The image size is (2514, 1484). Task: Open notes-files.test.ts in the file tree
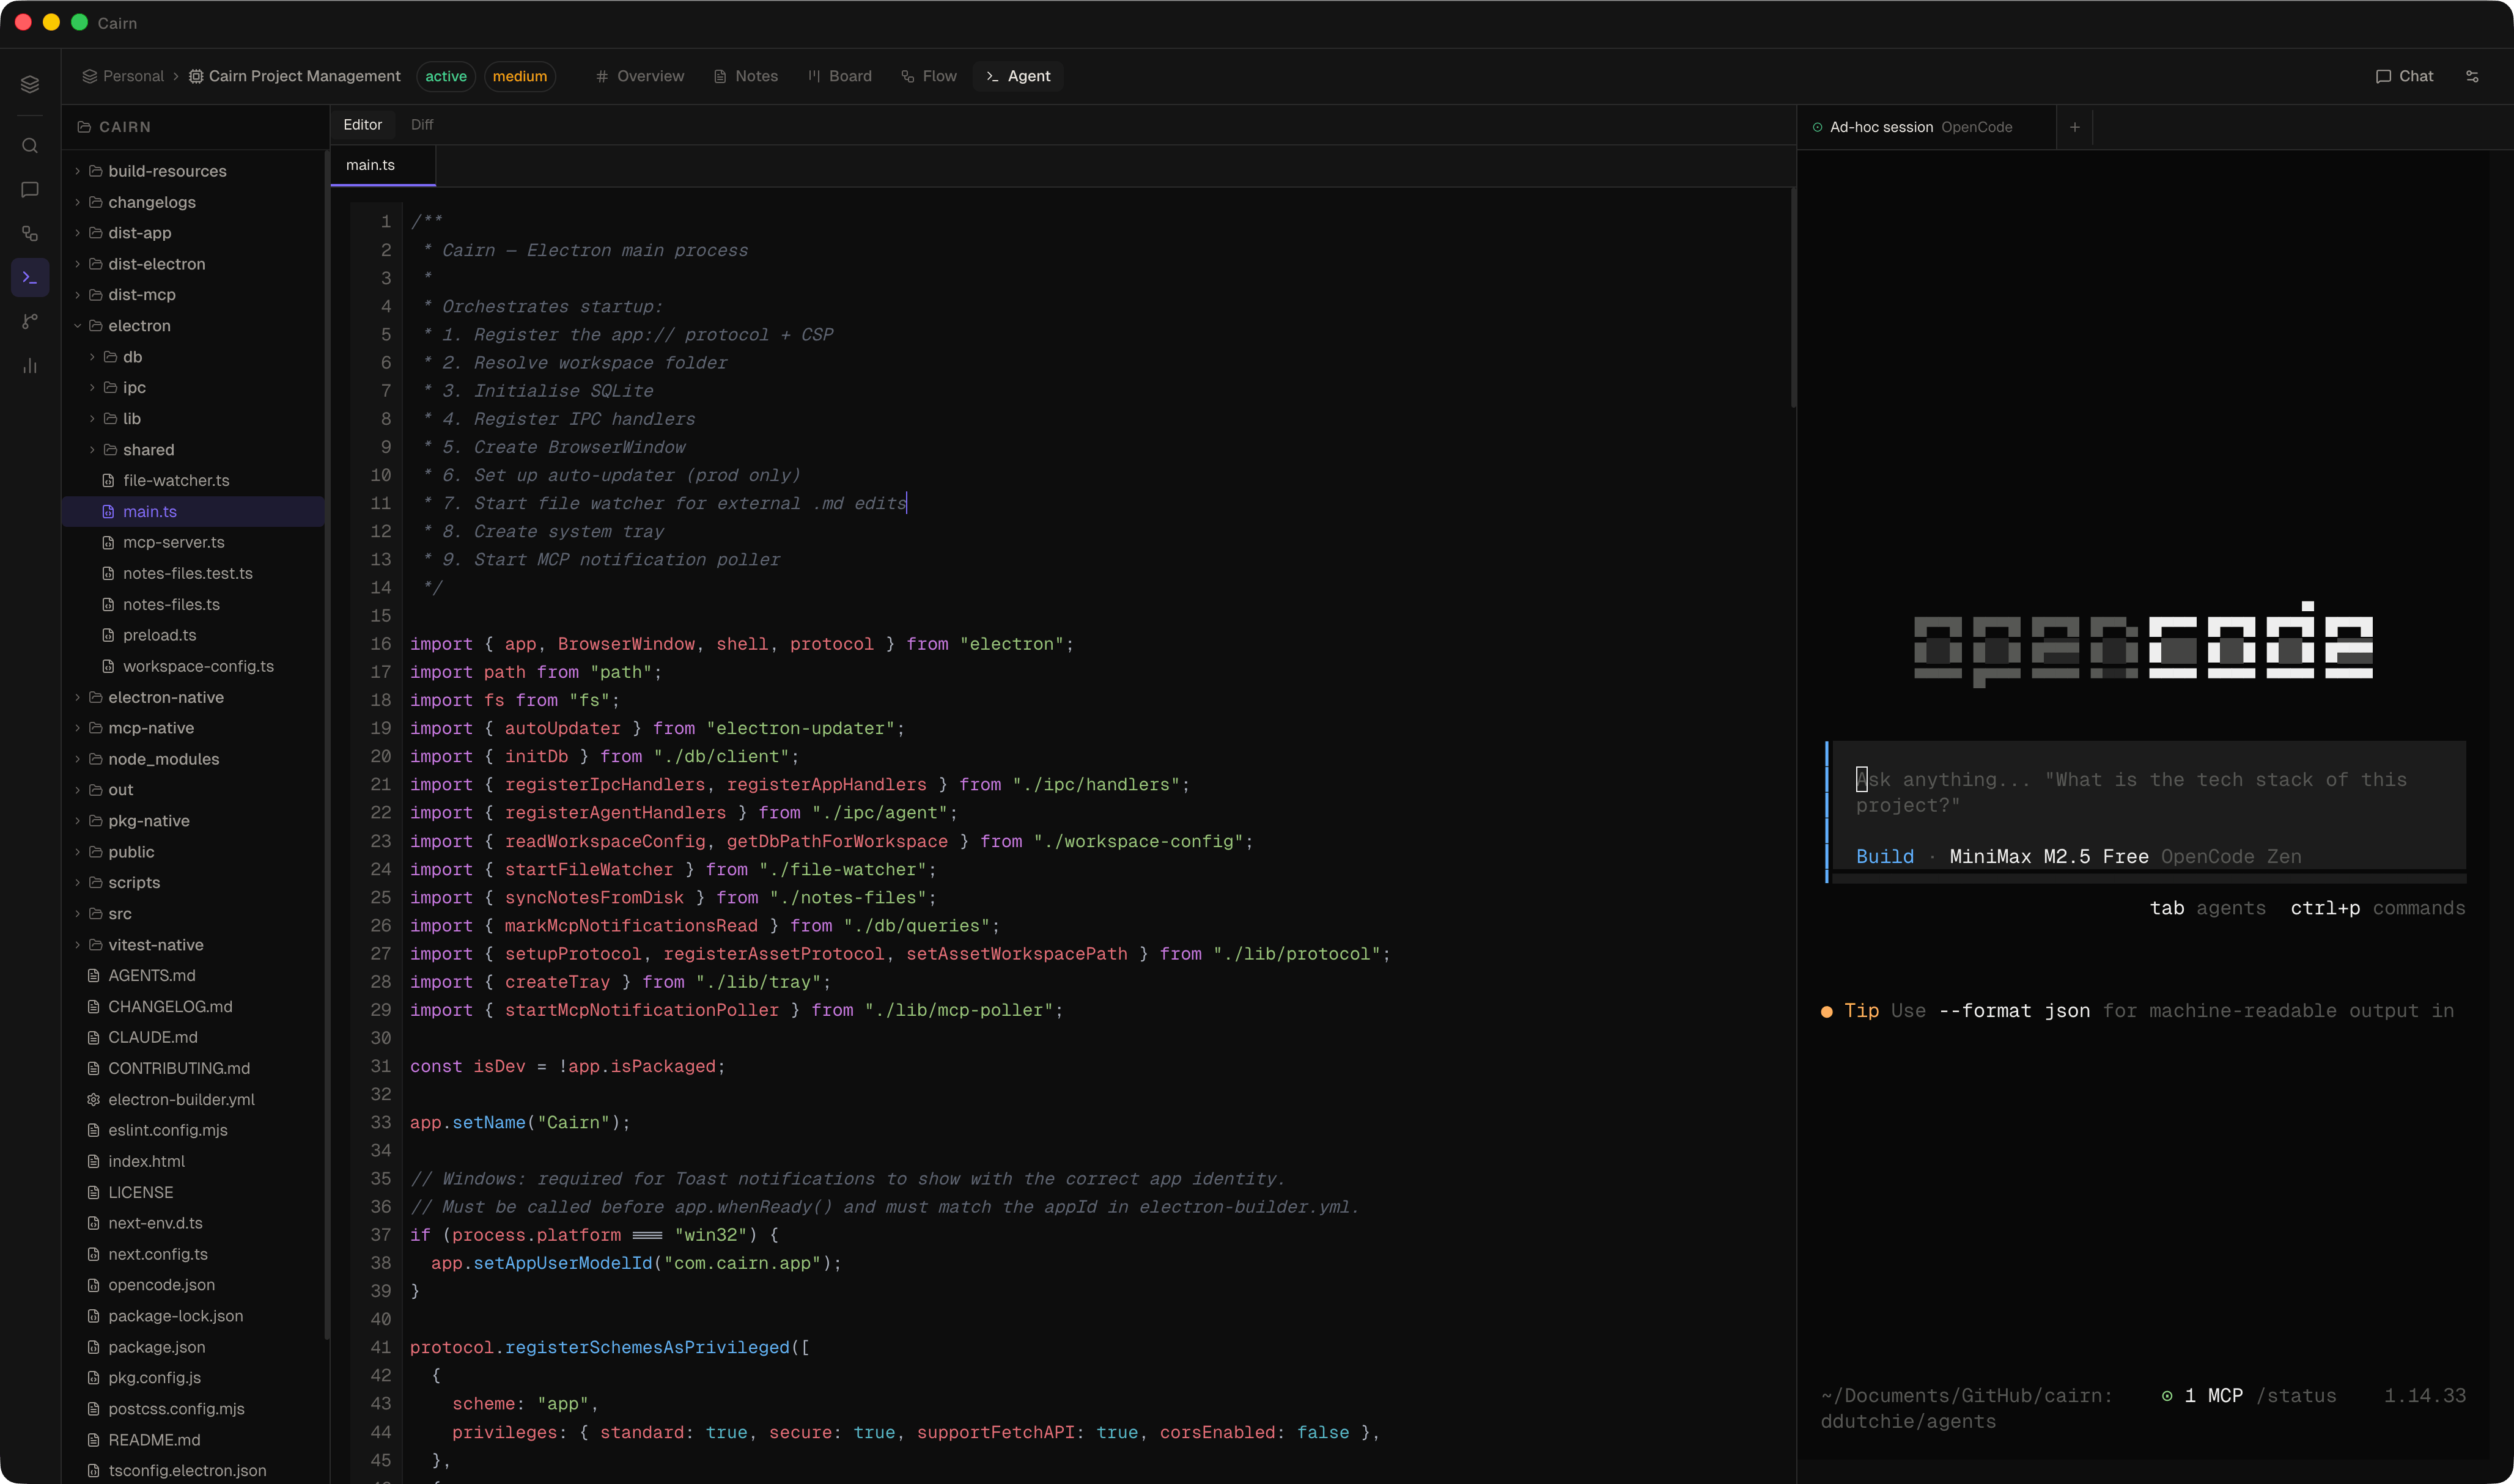pos(194,573)
